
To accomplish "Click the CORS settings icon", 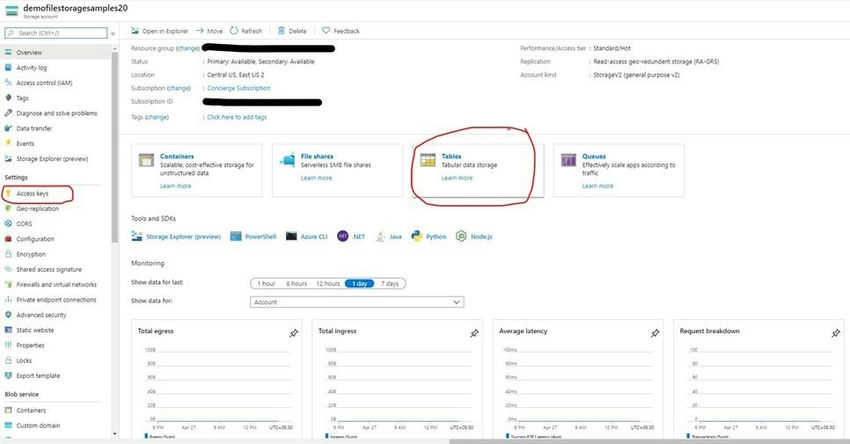I will click(8, 224).
